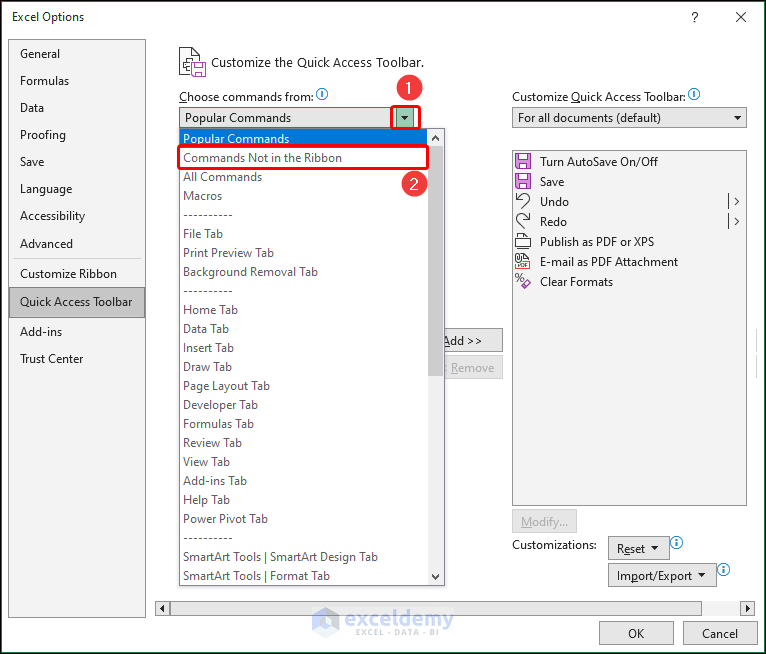Open the Data options category
This screenshot has height=654, width=766.
click(x=77, y=108)
